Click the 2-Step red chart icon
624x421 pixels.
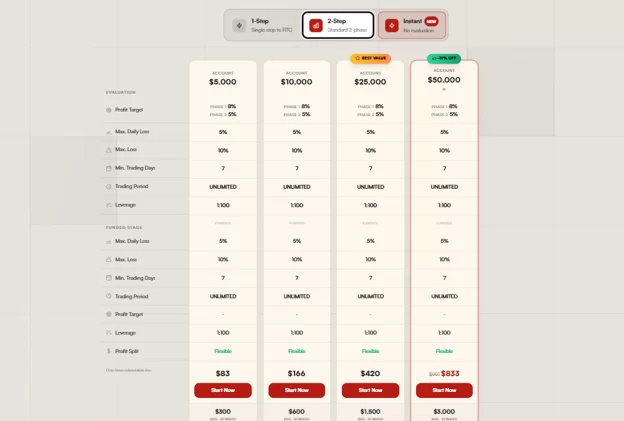(316, 25)
